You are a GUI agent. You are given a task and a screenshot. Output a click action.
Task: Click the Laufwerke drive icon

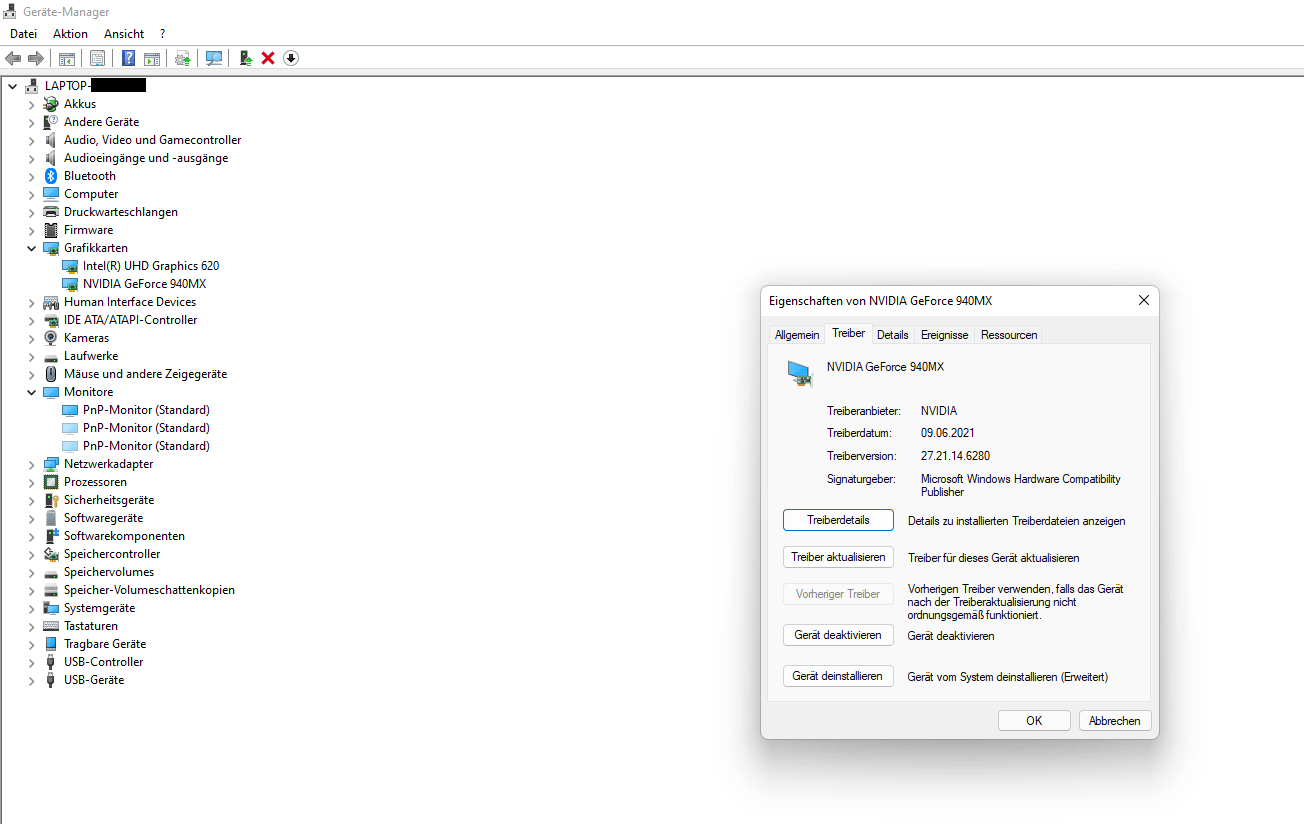tap(51, 356)
